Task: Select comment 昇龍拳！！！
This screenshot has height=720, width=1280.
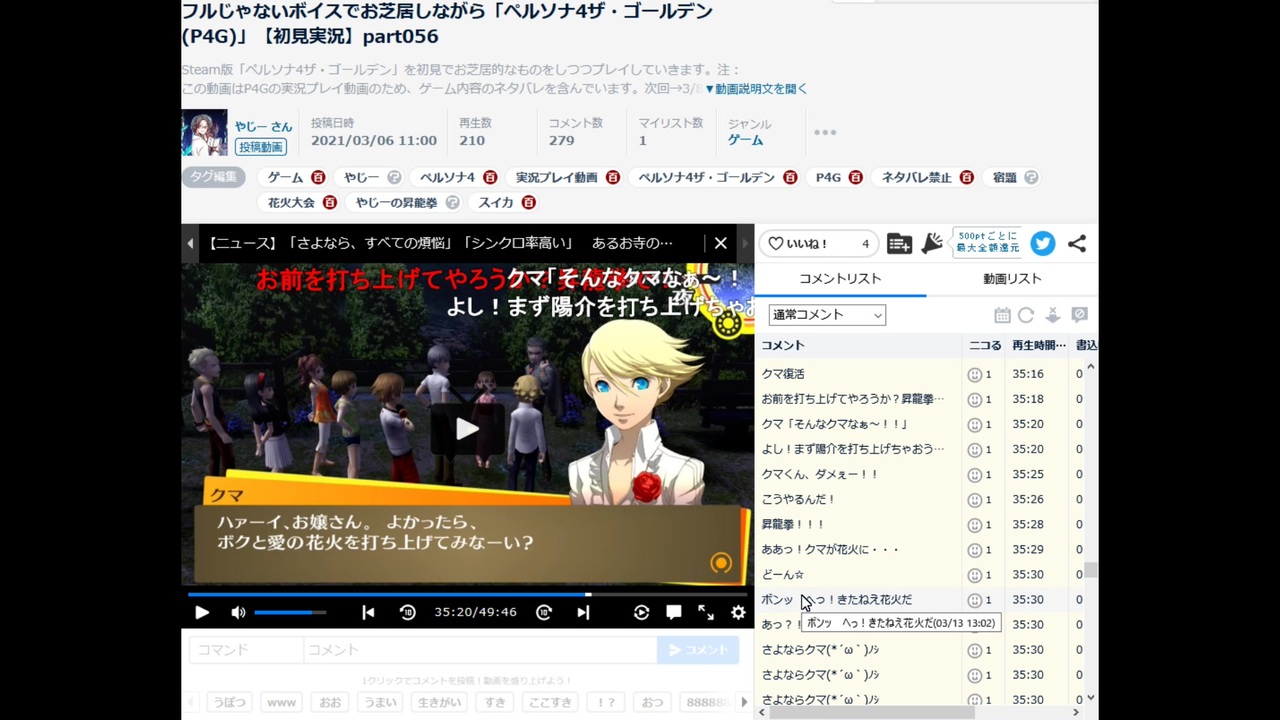Action: [793, 524]
